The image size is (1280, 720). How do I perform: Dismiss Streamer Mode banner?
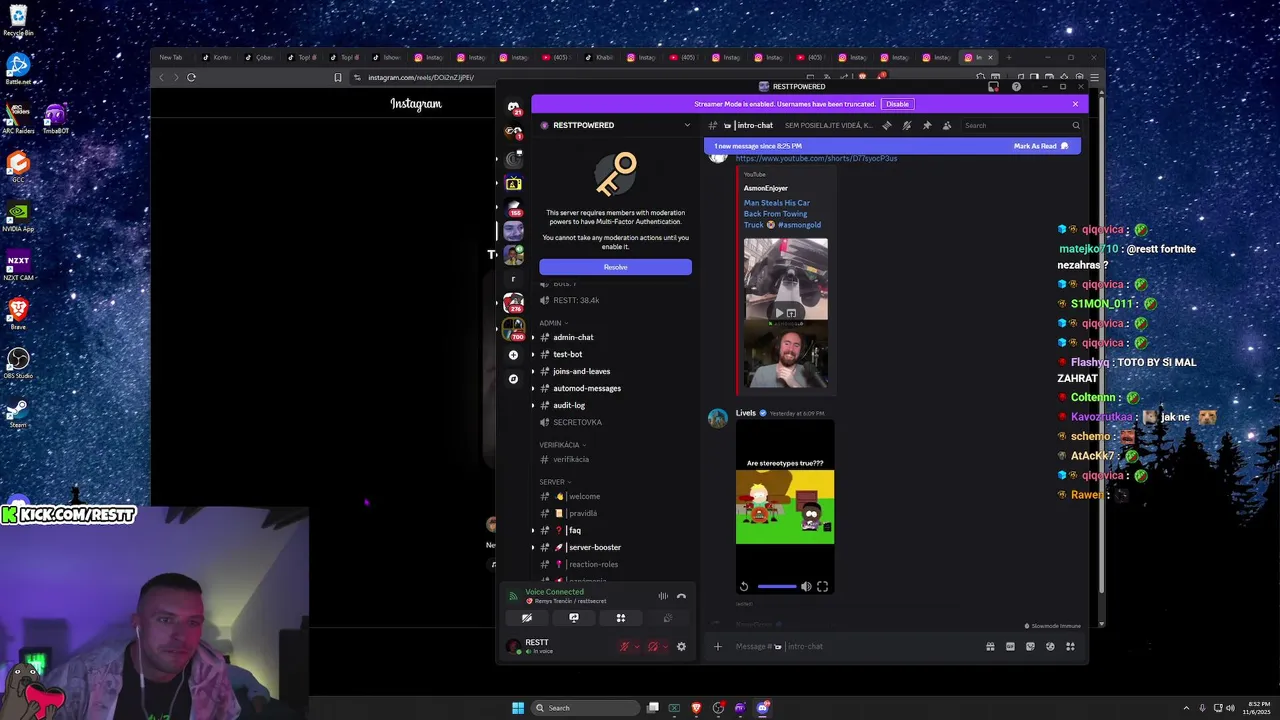coord(1076,104)
